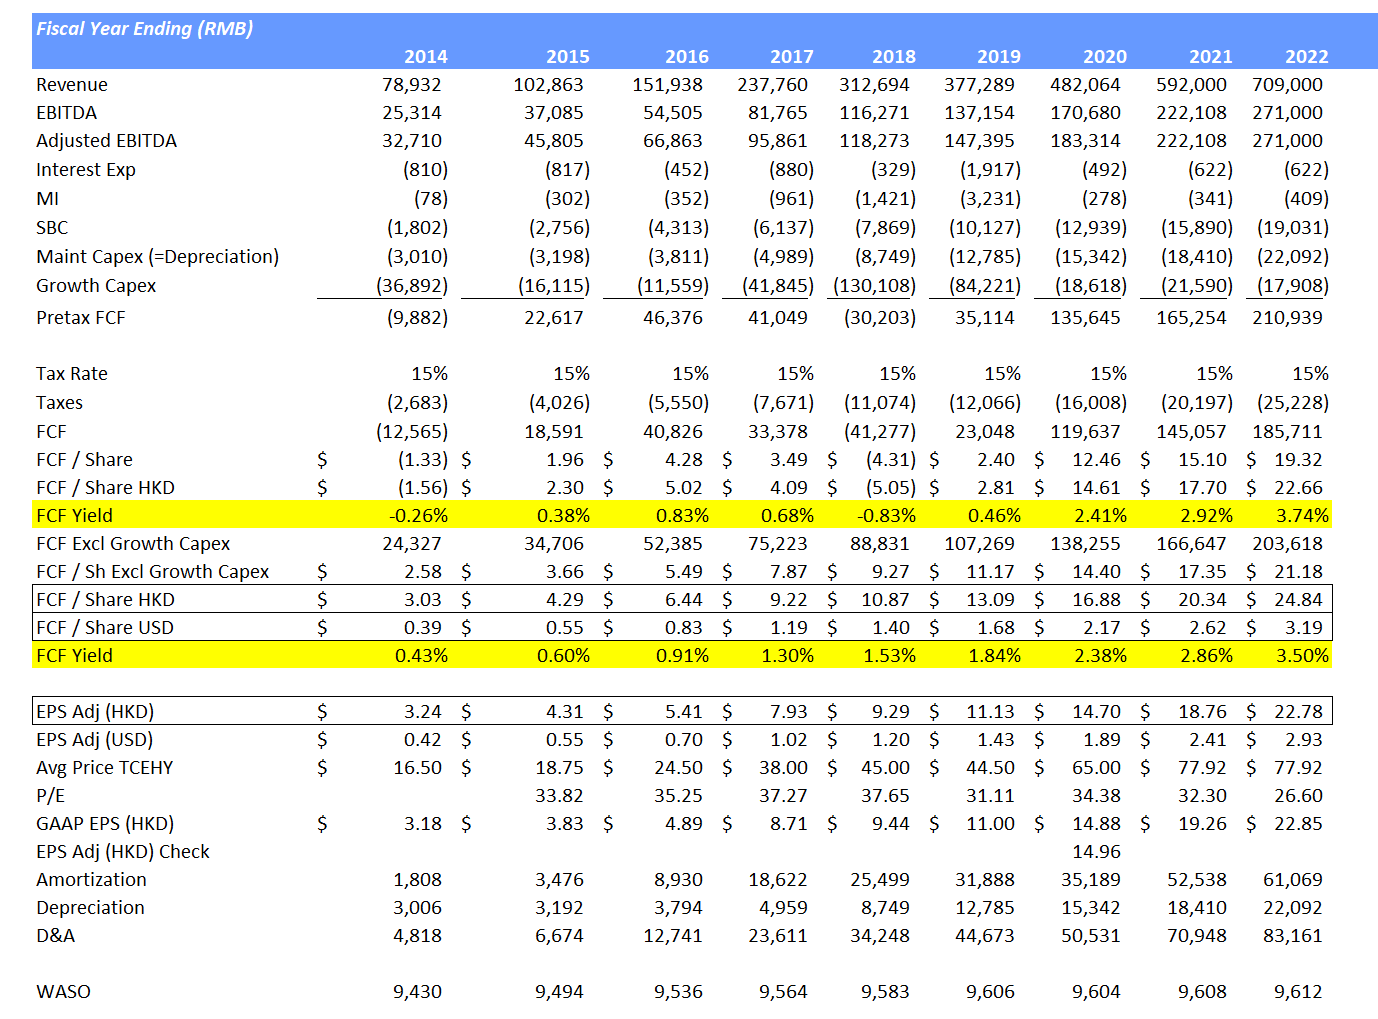1378x1019 pixels.
Task: Click the 2014 column header
Action: tap(425, 57)
